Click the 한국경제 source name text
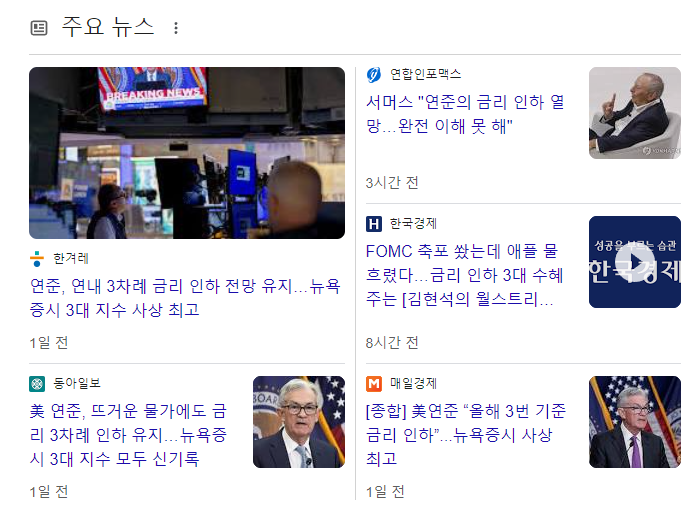The height and width of the screenshot is (509, 698). [x=413, y=223]
